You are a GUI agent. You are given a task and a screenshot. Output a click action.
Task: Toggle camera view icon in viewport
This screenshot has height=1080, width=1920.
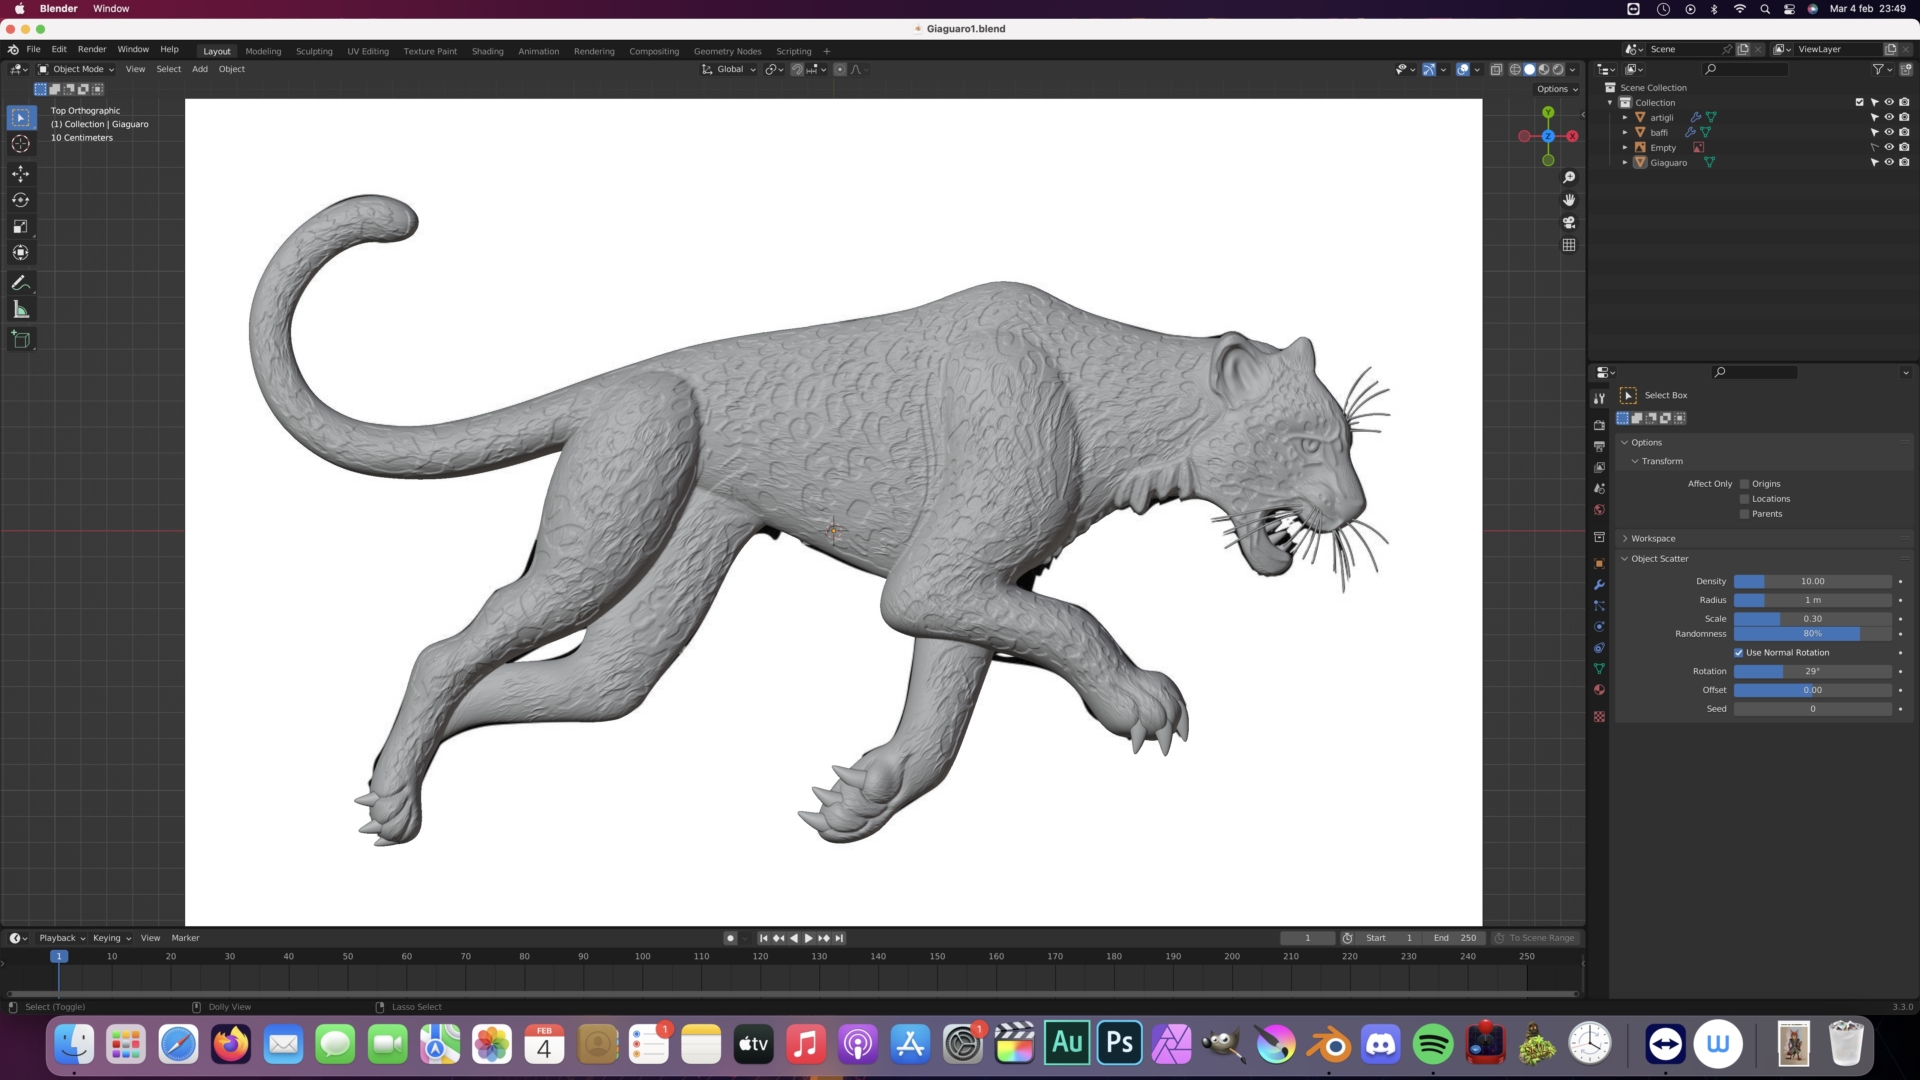(x=1569, y=222)
